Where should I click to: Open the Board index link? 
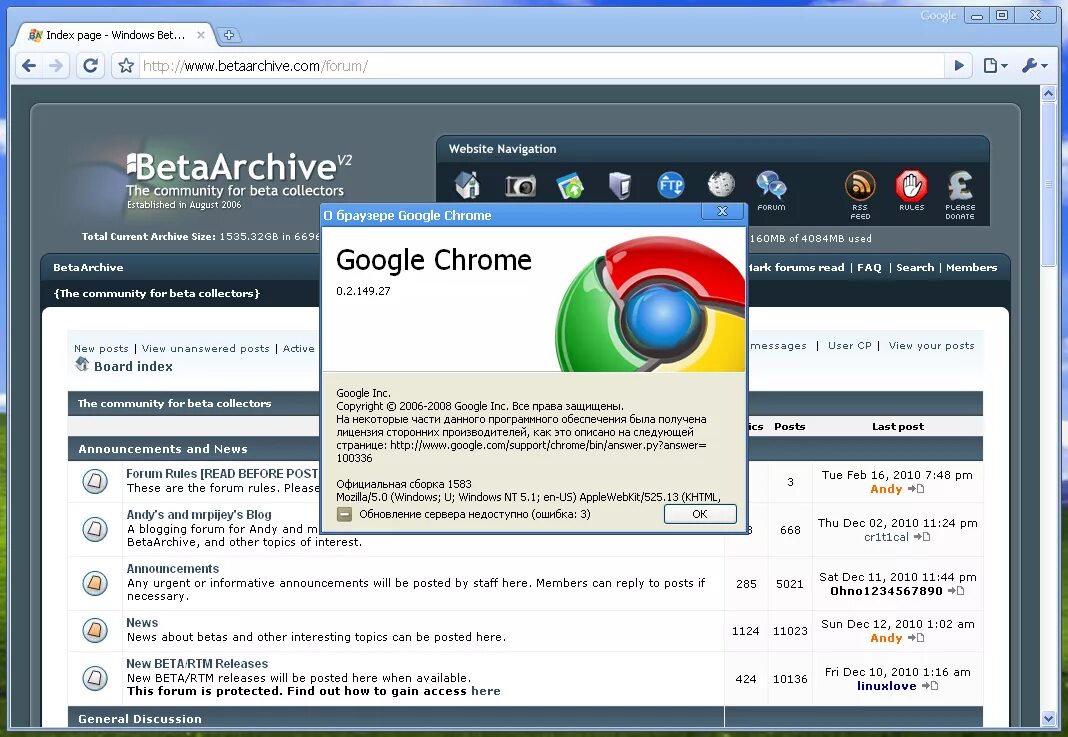point(134,366)
